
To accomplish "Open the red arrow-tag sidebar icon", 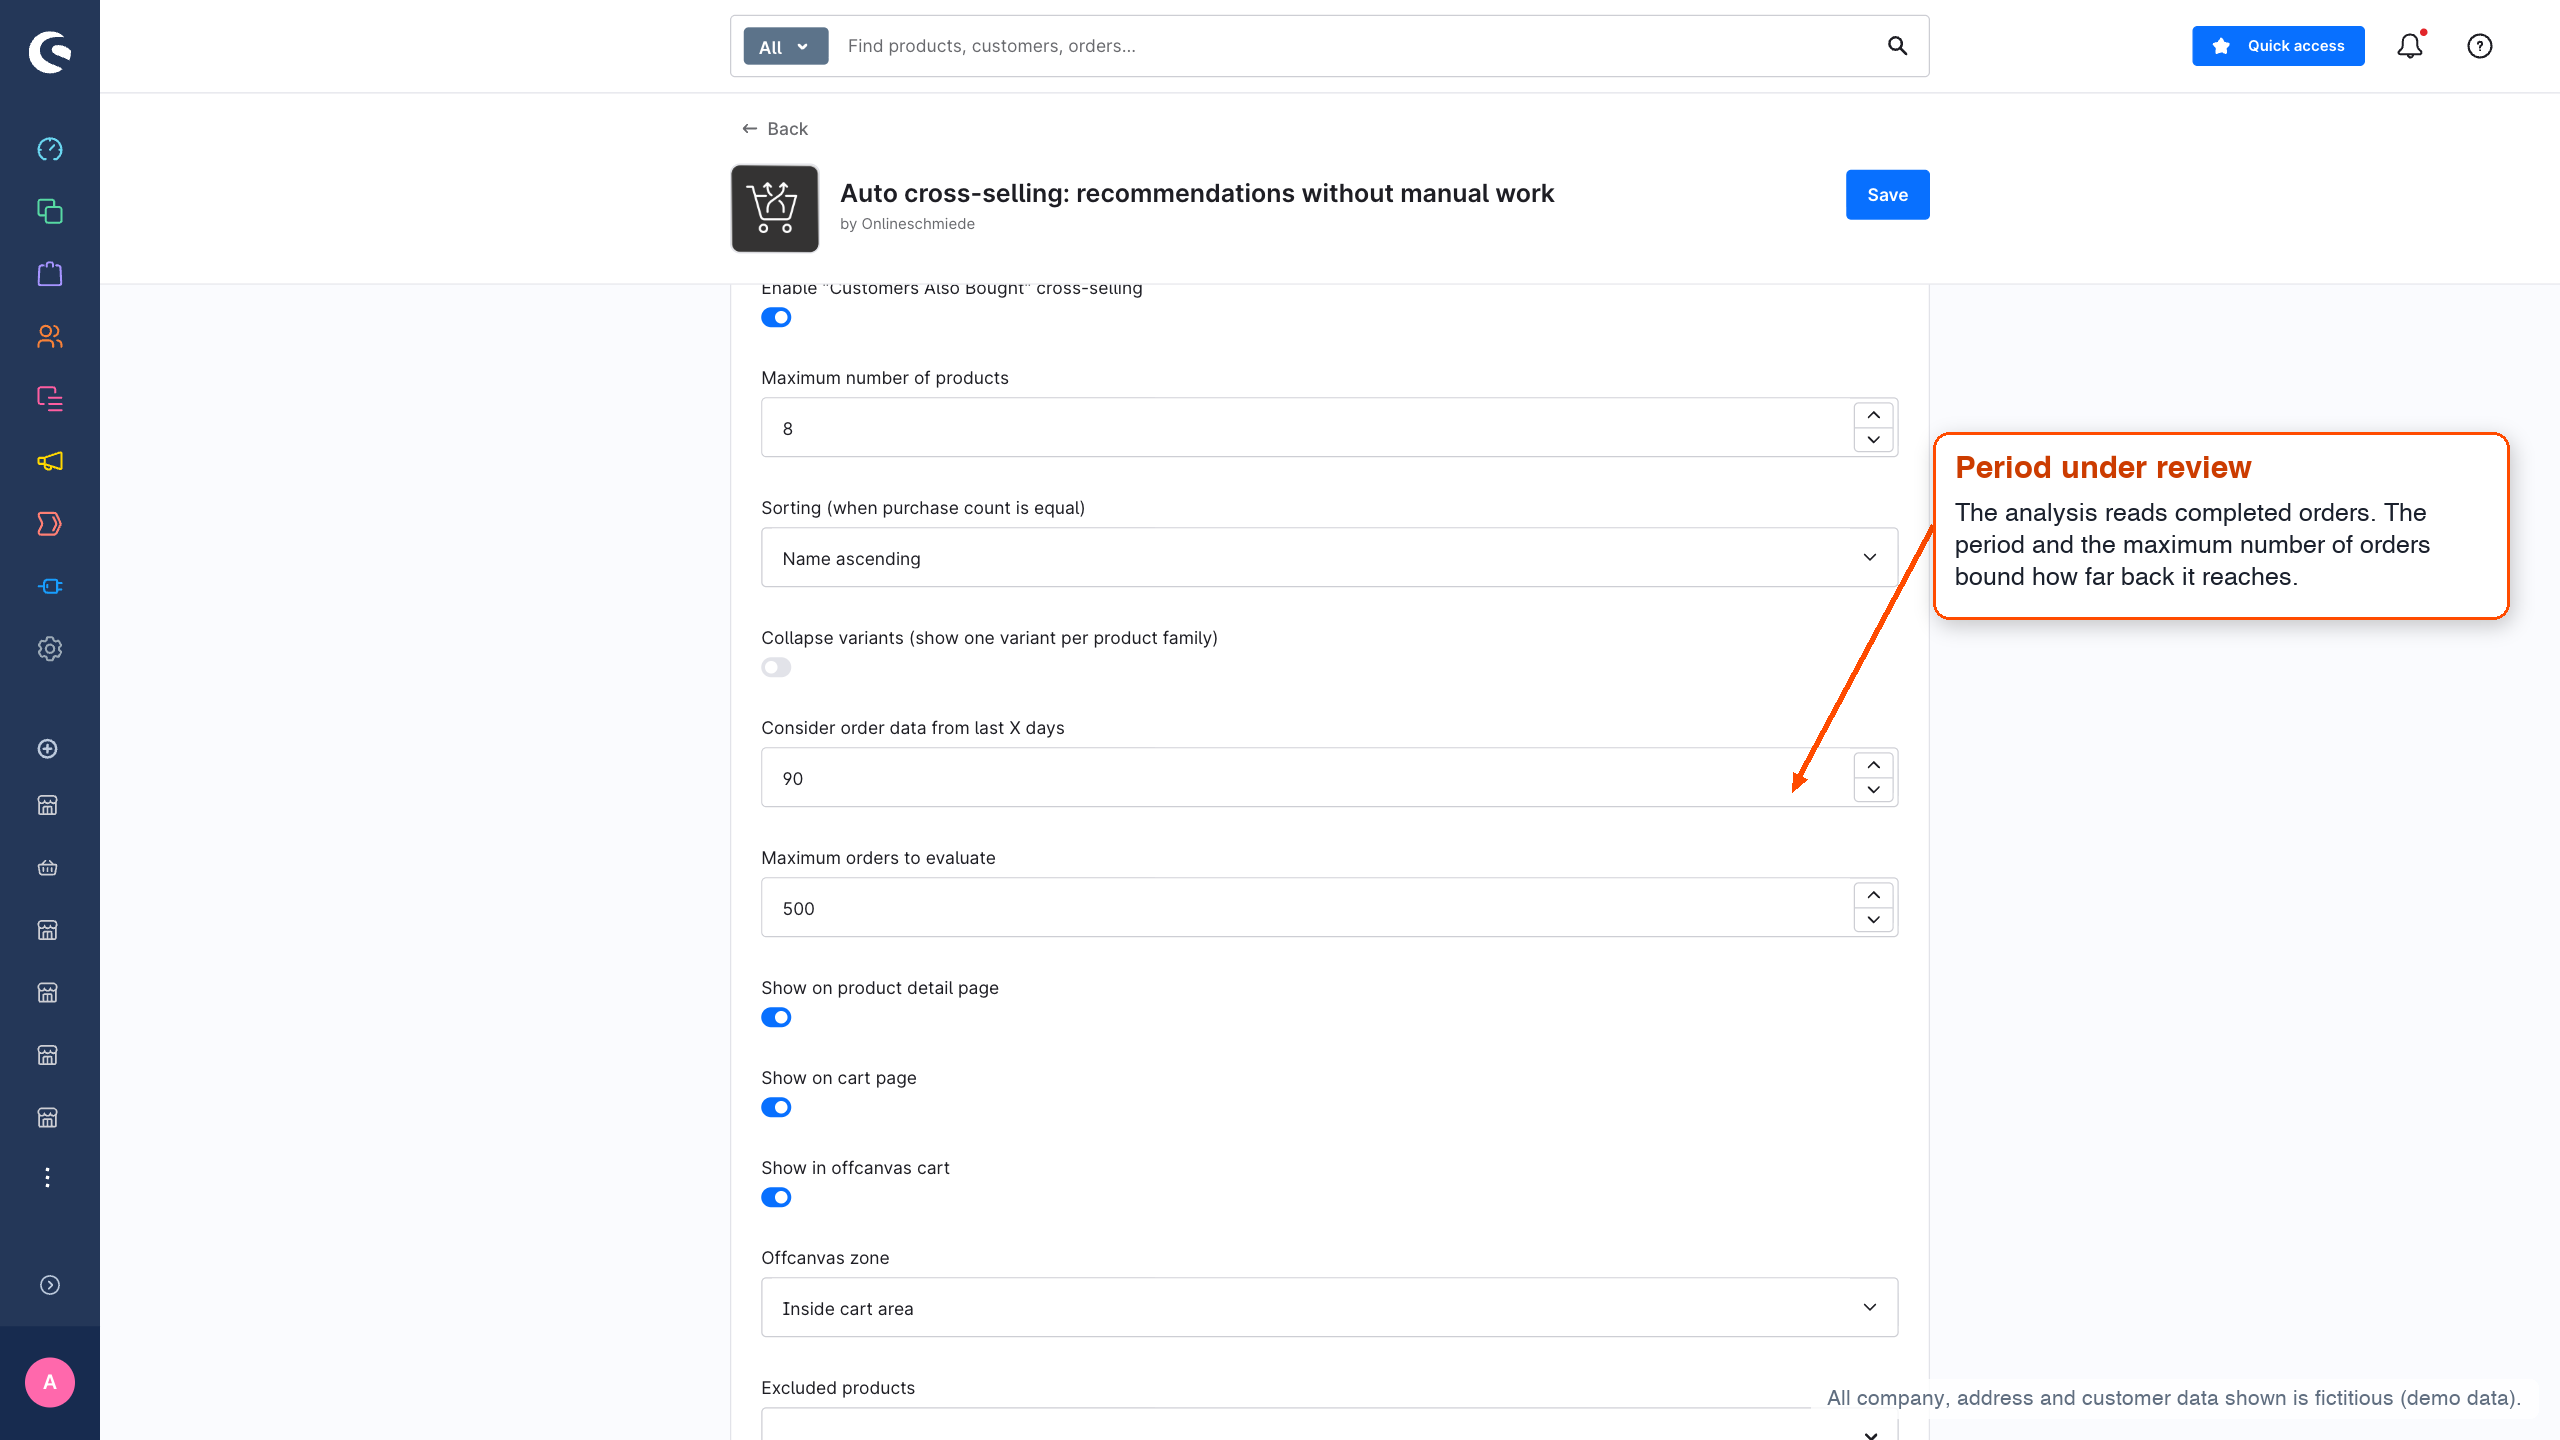I will tap(50, 524).
